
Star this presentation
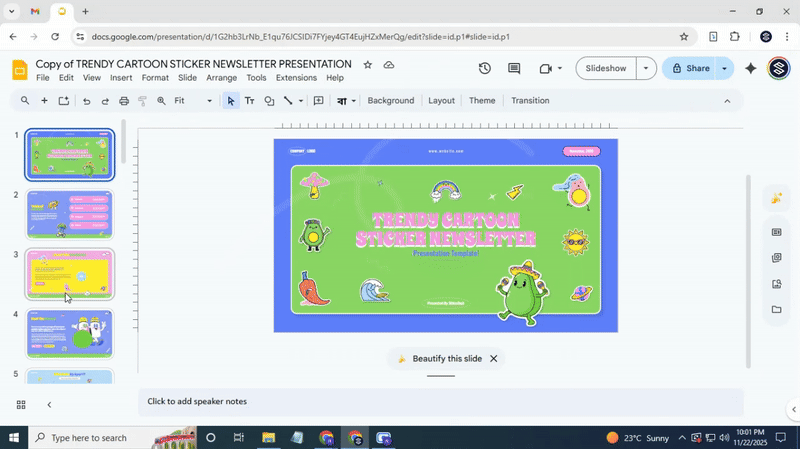(368, 64)
